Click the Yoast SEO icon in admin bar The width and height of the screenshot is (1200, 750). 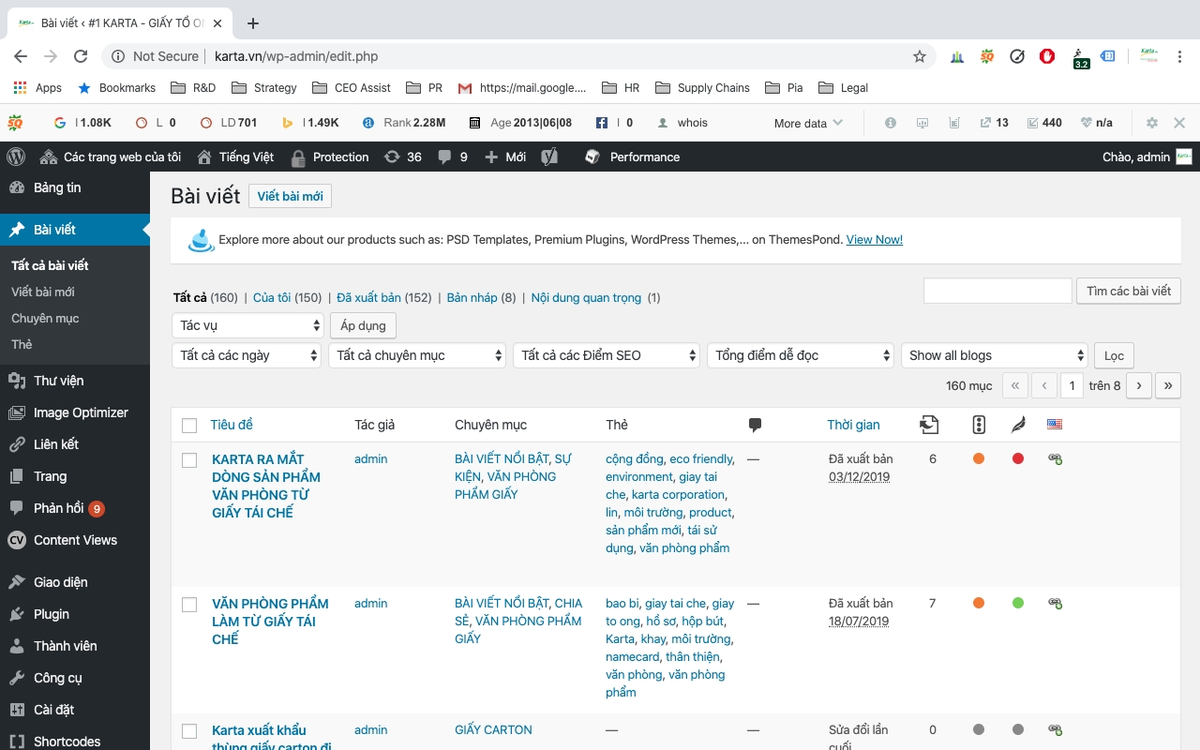[x=548, y=157]
